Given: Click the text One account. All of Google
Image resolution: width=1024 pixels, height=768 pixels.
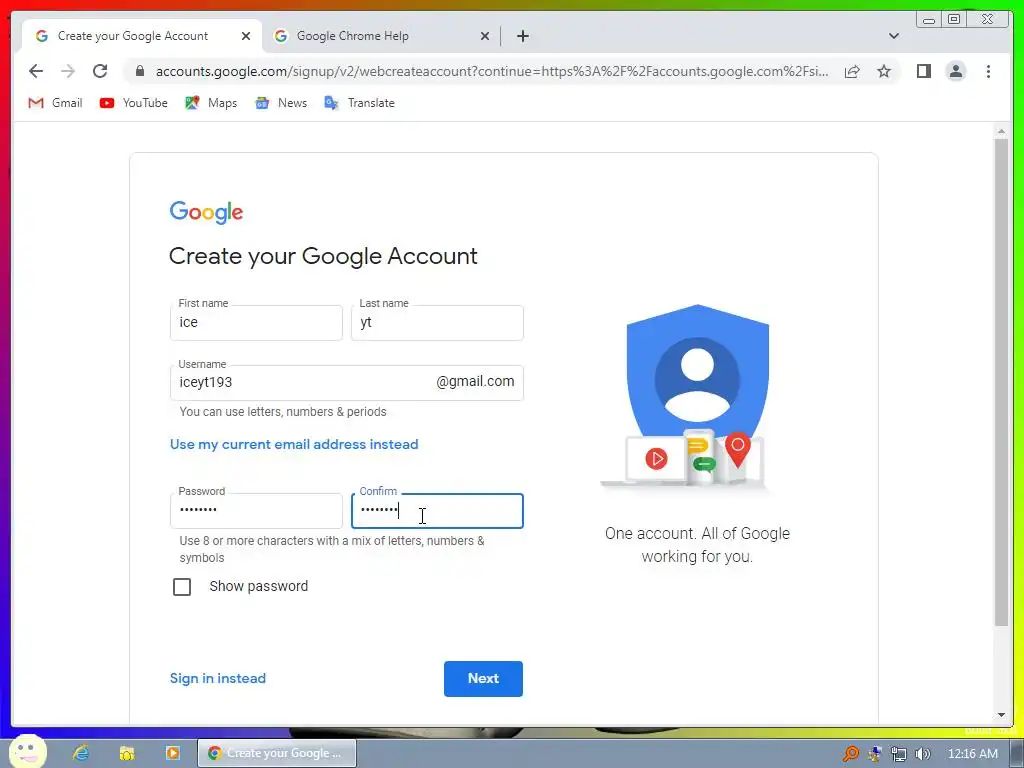Looking at the screenshot, I should [x=697, y=534].
